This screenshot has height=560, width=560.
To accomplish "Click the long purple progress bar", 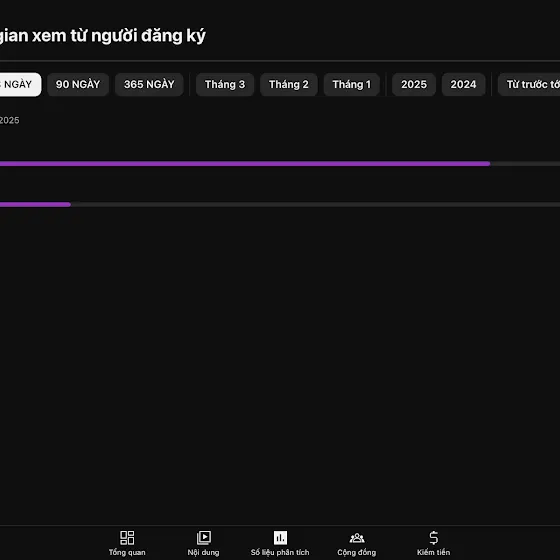I will tap(245, 164).
